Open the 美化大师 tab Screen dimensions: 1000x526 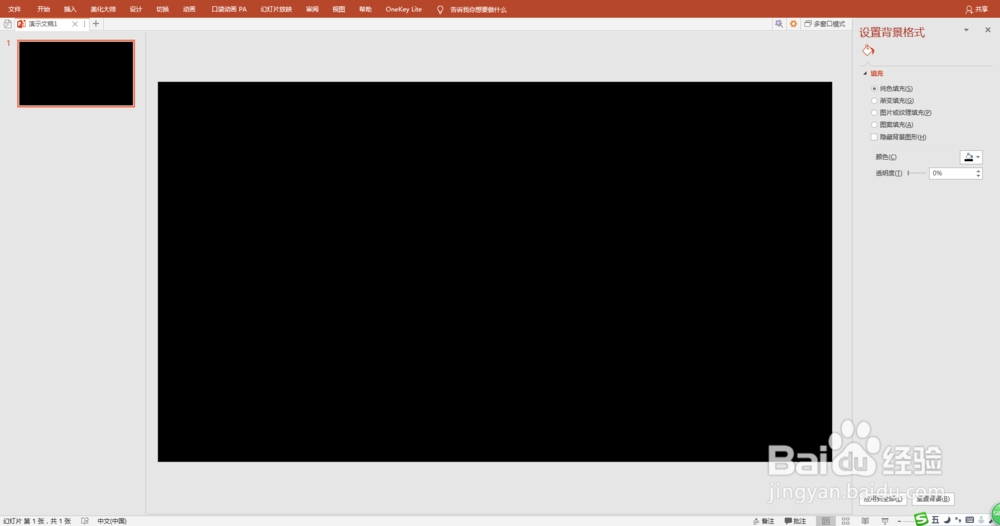(x=103, y=10)
